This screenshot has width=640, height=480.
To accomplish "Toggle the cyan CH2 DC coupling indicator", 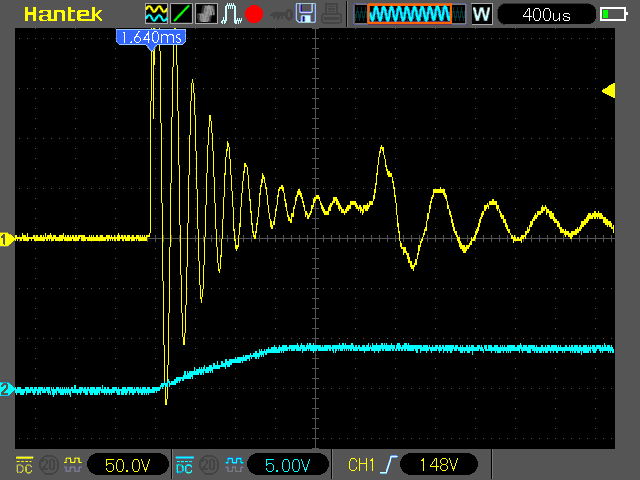I will pos(184,464).
